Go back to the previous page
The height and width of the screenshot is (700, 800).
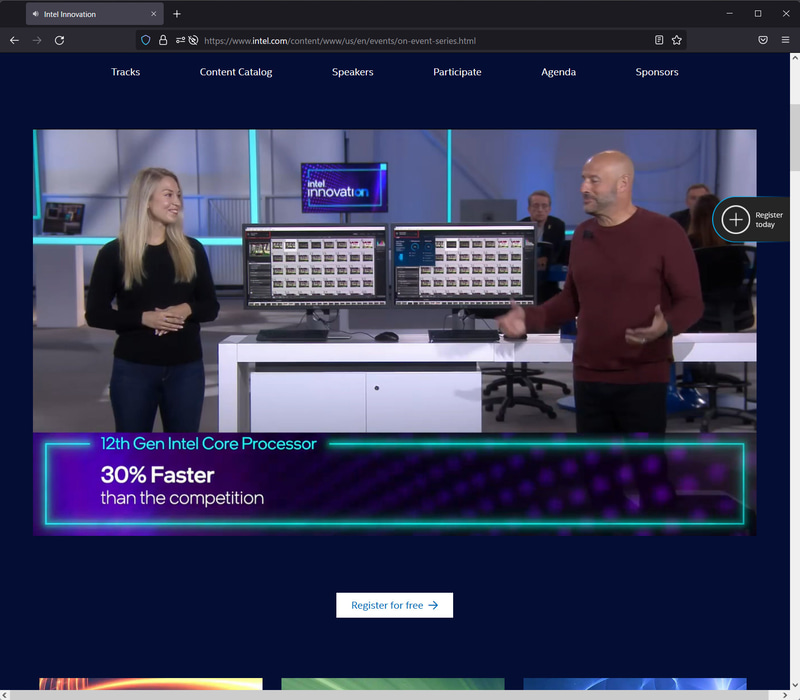tap(14, 40)
